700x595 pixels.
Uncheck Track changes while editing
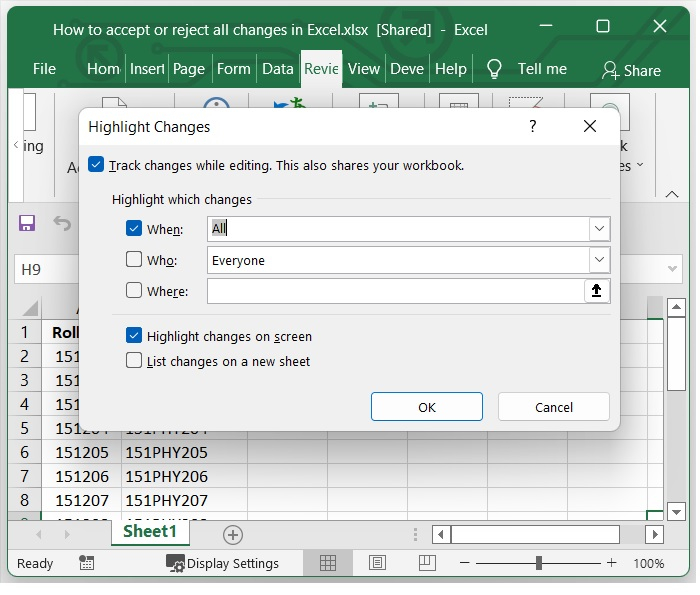click(x=96, y=165)
